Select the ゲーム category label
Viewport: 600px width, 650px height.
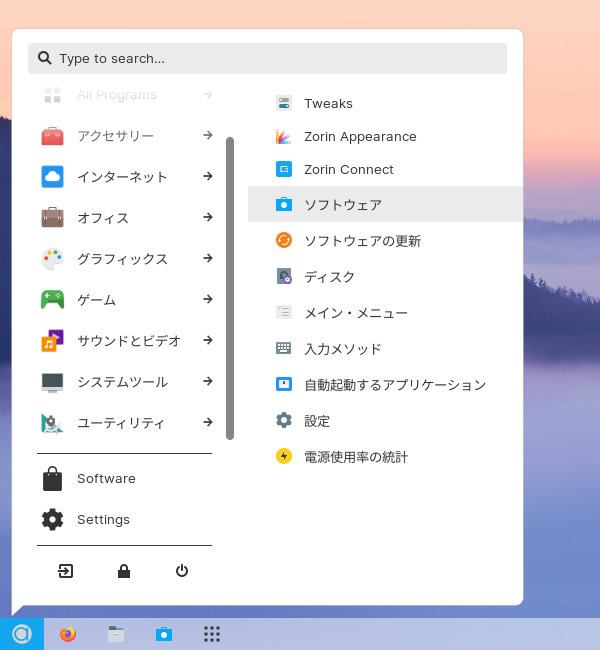[97, 300]
